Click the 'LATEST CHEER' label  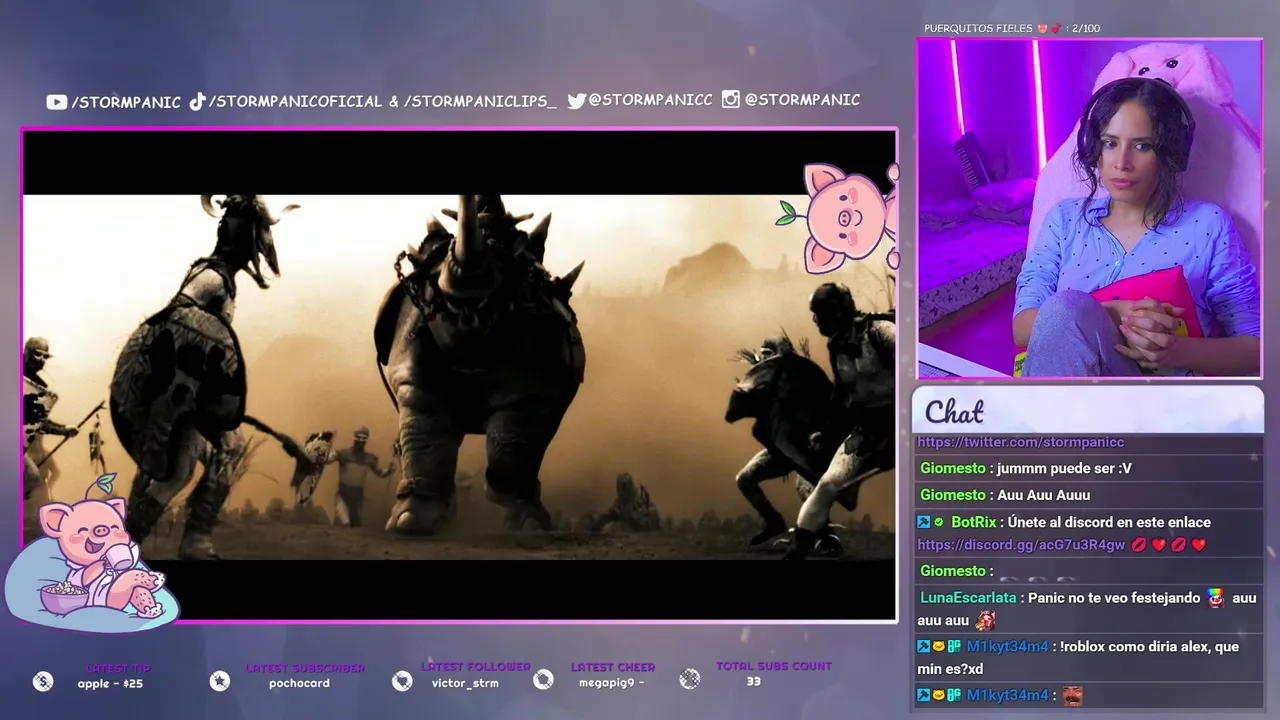[613, 667]
